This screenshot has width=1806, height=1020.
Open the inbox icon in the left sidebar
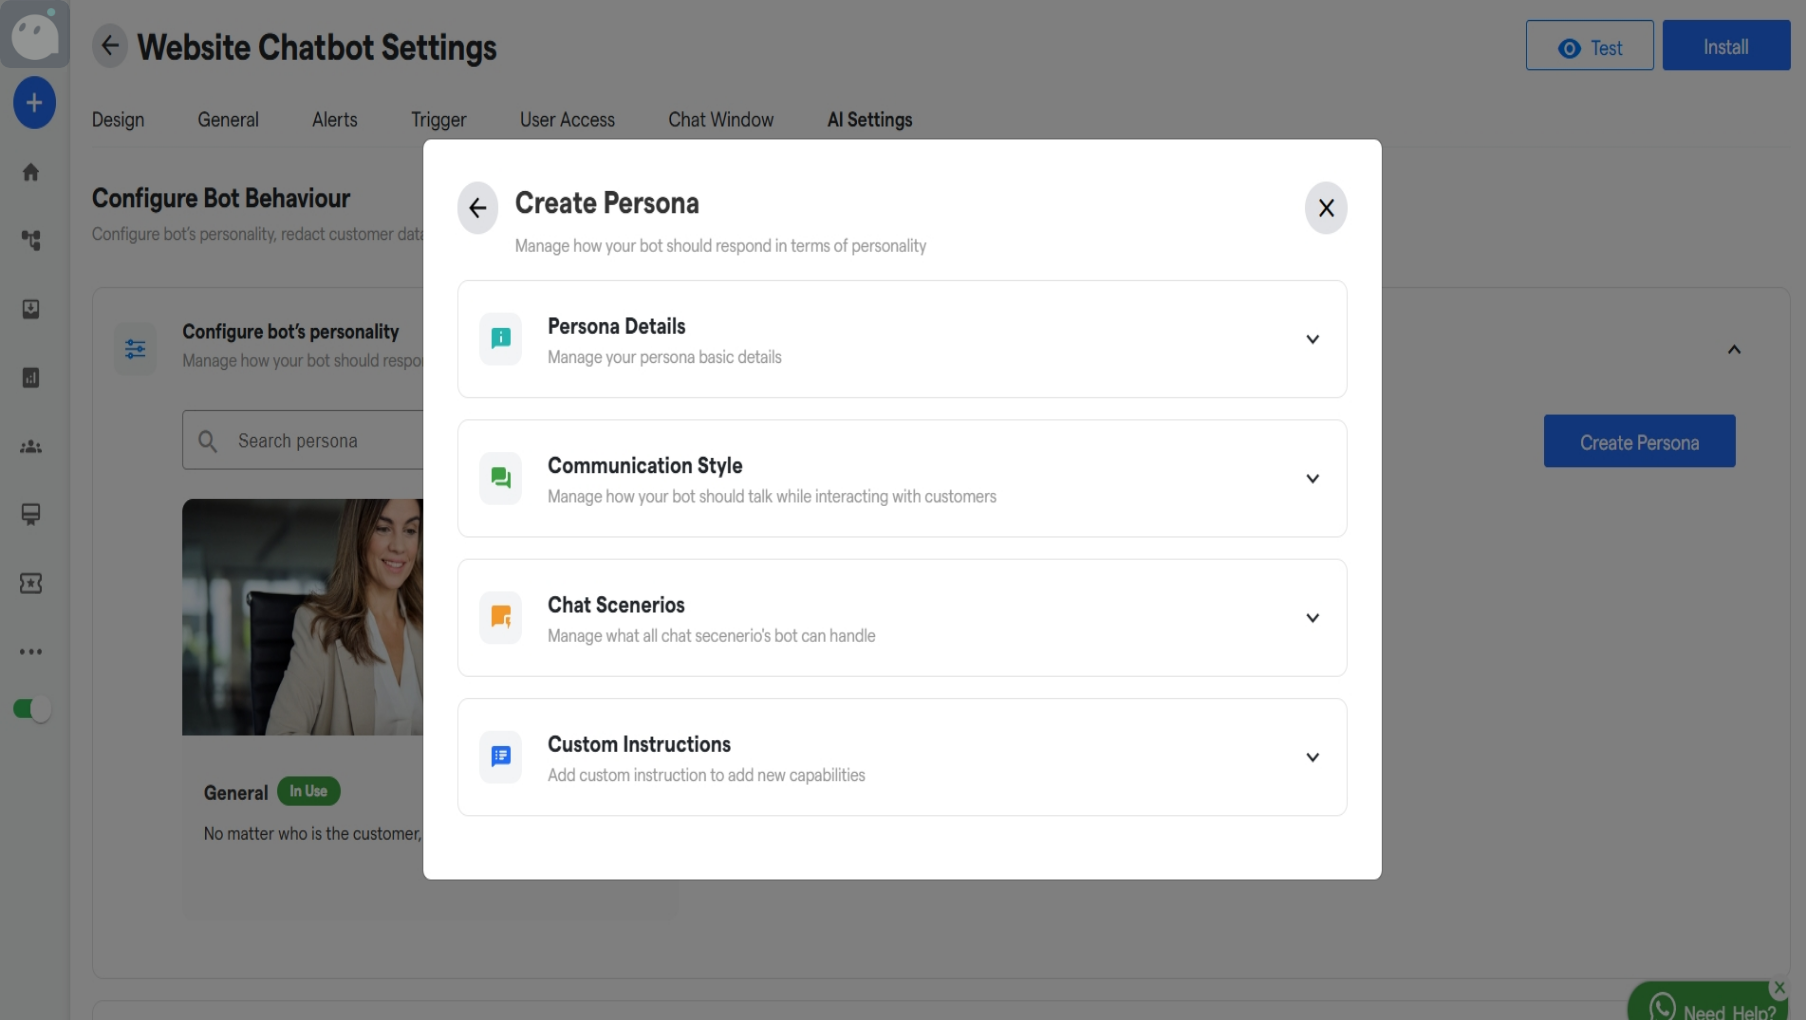[x=31, y=310]
